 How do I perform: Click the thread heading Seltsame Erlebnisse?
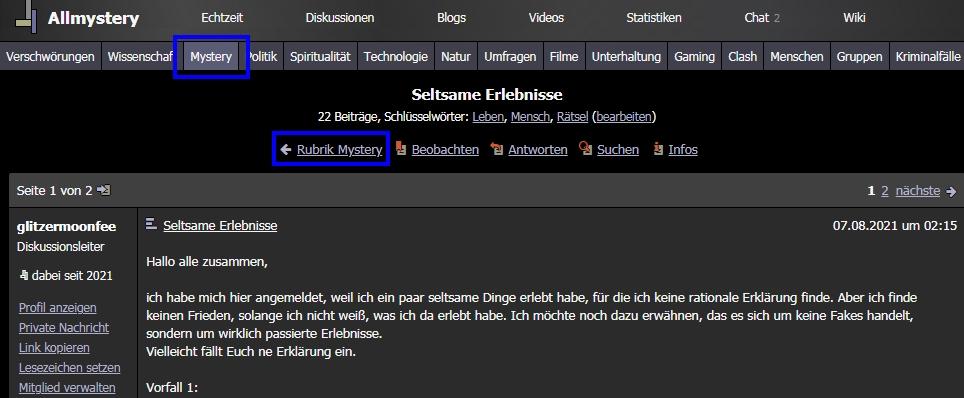486,95
